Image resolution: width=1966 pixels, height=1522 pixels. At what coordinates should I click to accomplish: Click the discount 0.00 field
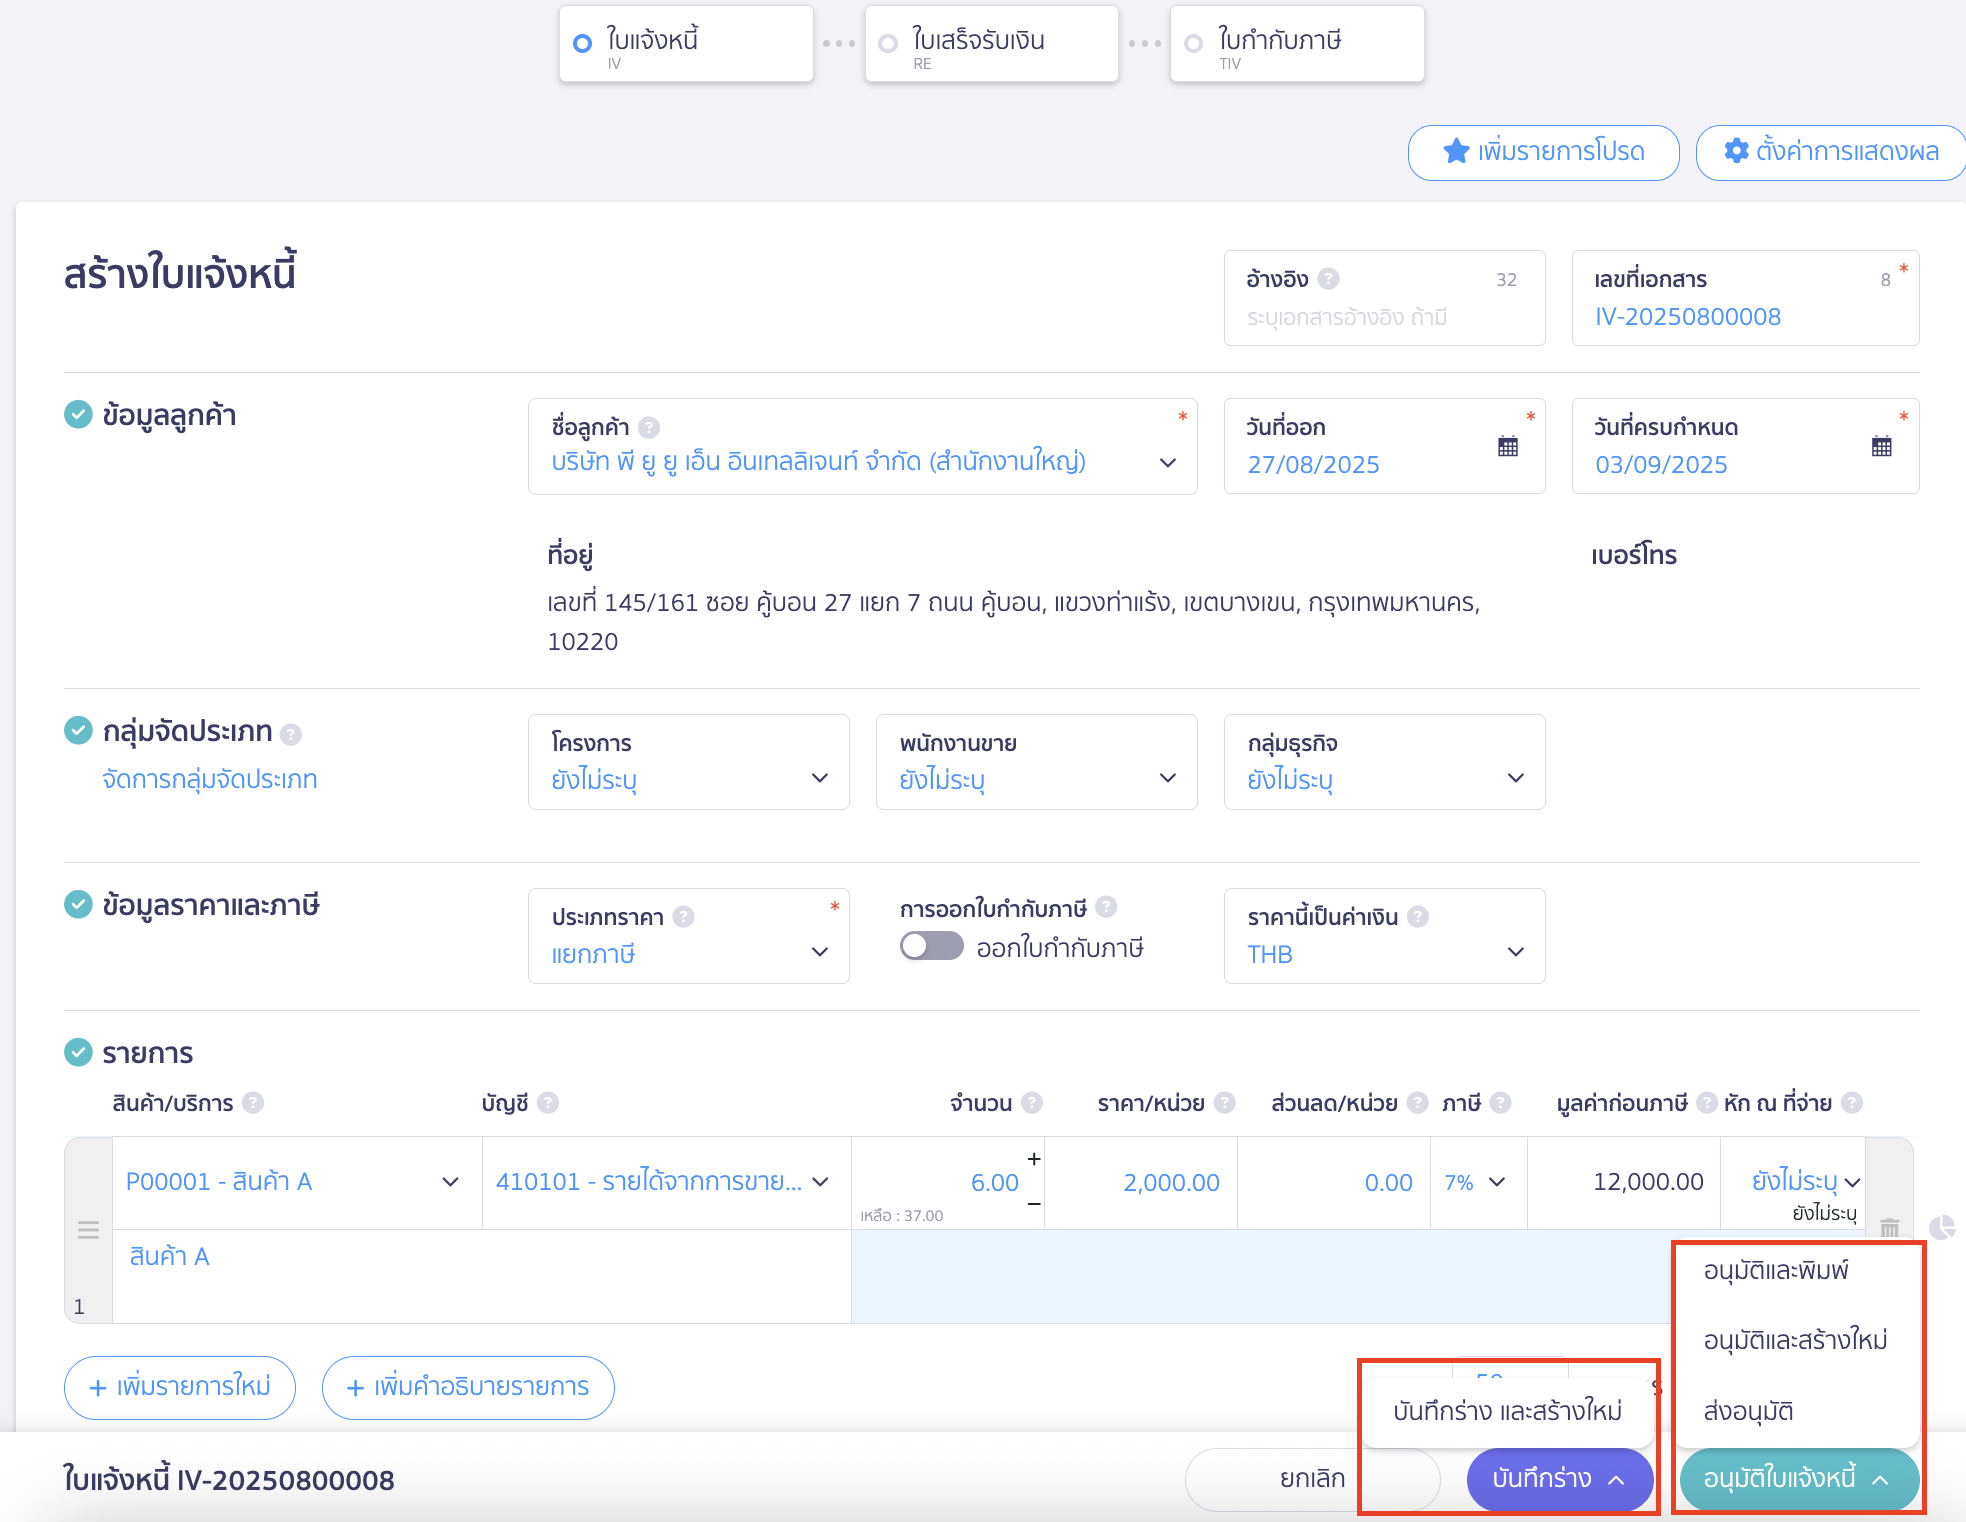pos(1334,1183)
